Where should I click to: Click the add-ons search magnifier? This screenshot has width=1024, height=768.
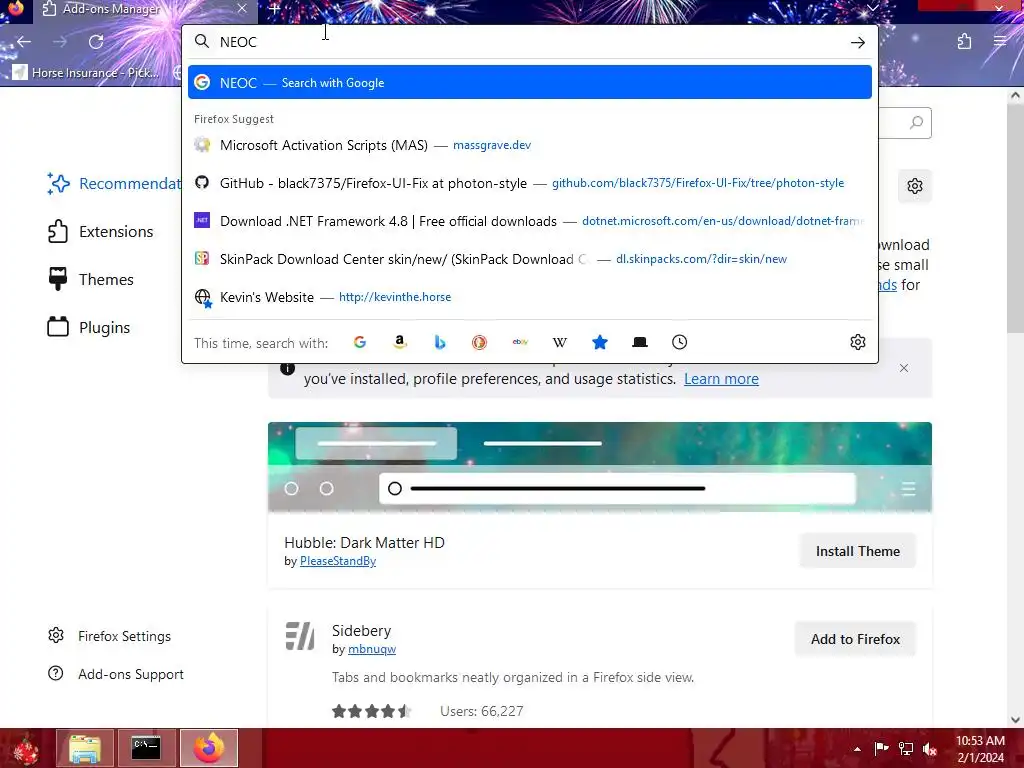[x=916, y=123]
